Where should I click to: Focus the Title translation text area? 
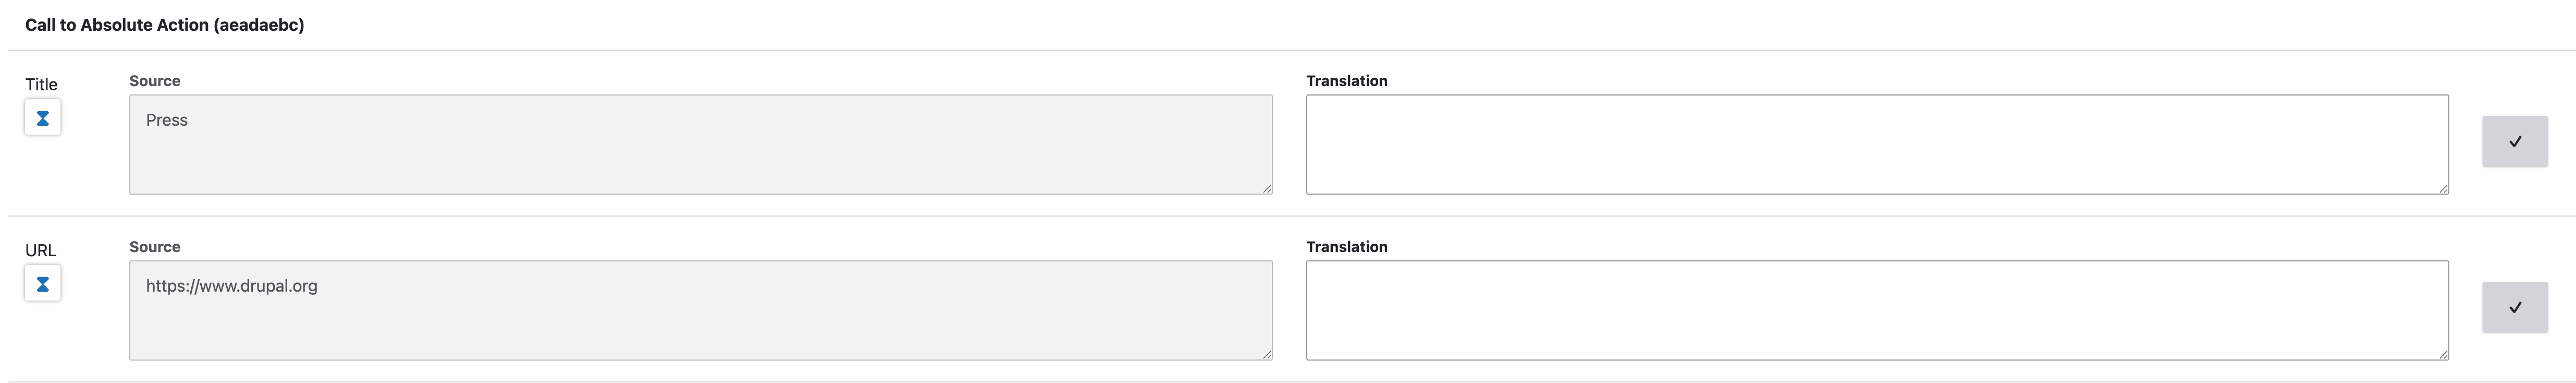click(1876, 144)
